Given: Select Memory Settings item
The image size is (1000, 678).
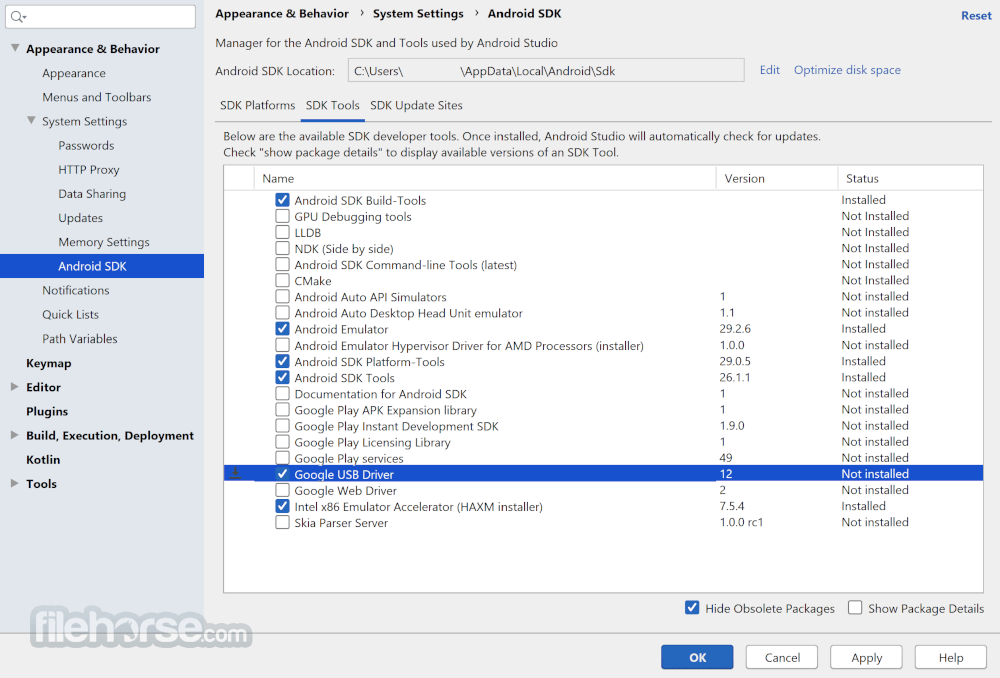Looking at the screenshot, I should 104,242.
